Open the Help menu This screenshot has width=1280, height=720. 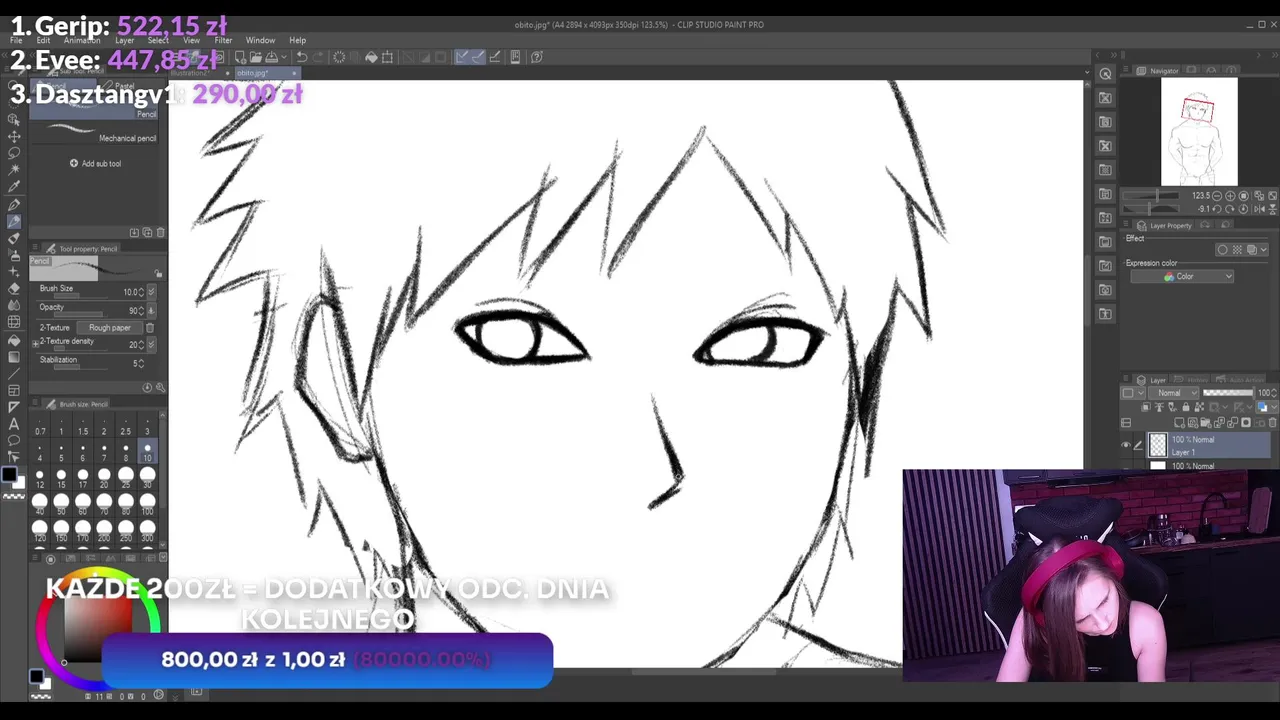297,41
